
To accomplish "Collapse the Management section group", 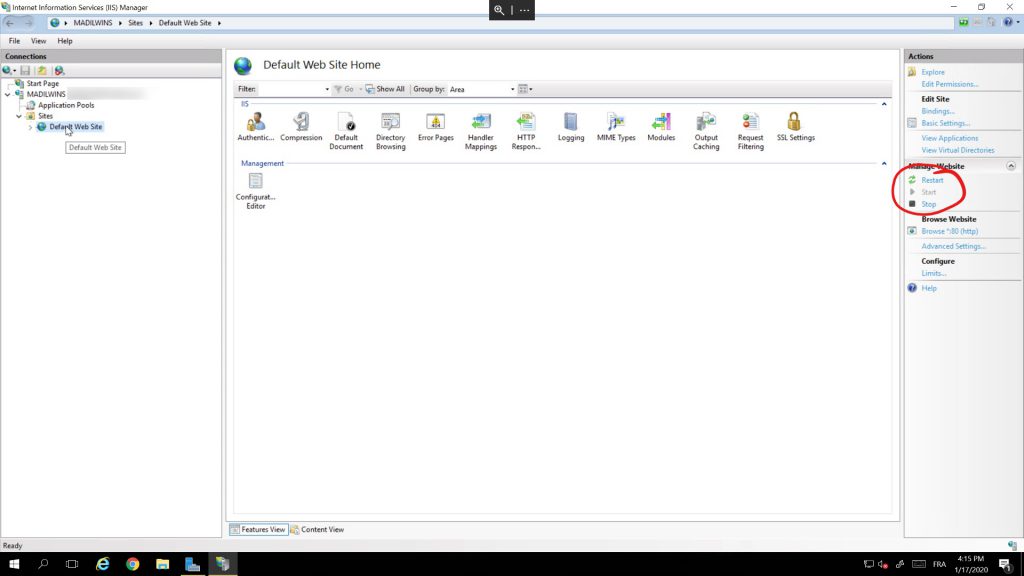I will (884, 163).
